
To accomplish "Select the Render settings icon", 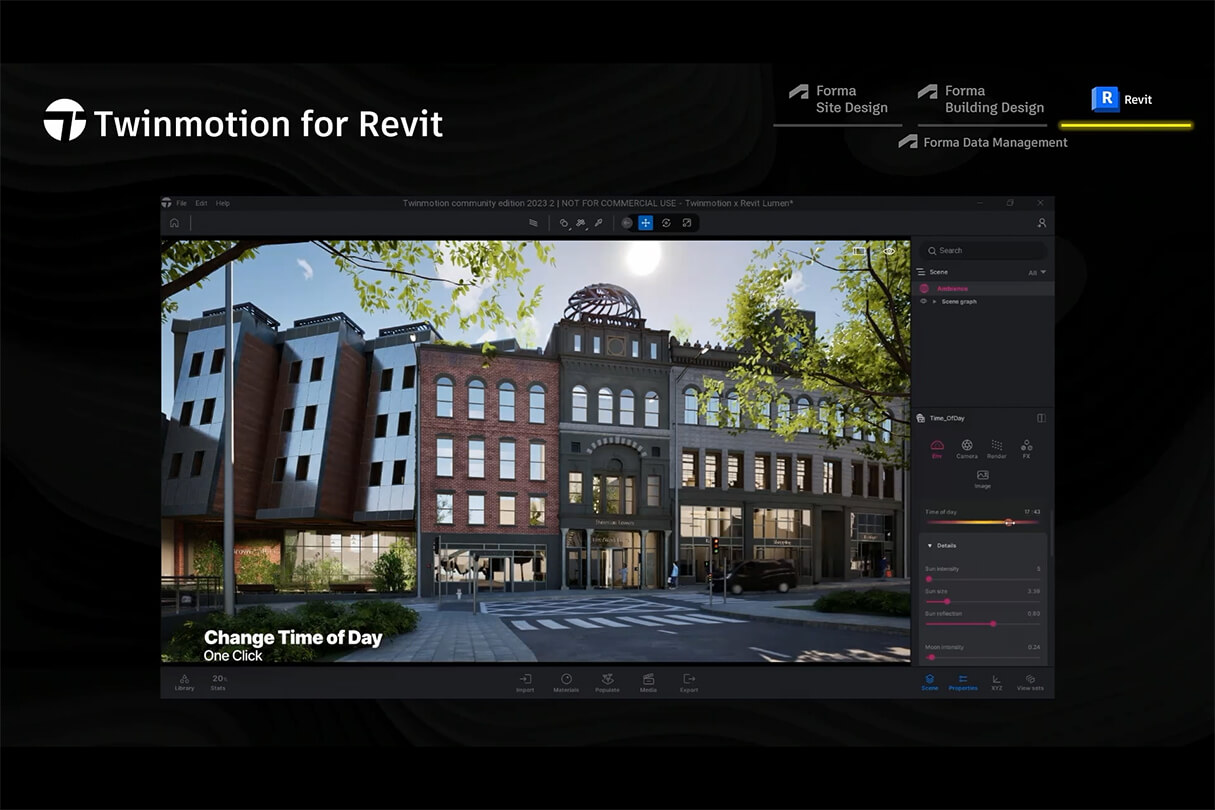I will pyautogui.click(x=997, y=449).
